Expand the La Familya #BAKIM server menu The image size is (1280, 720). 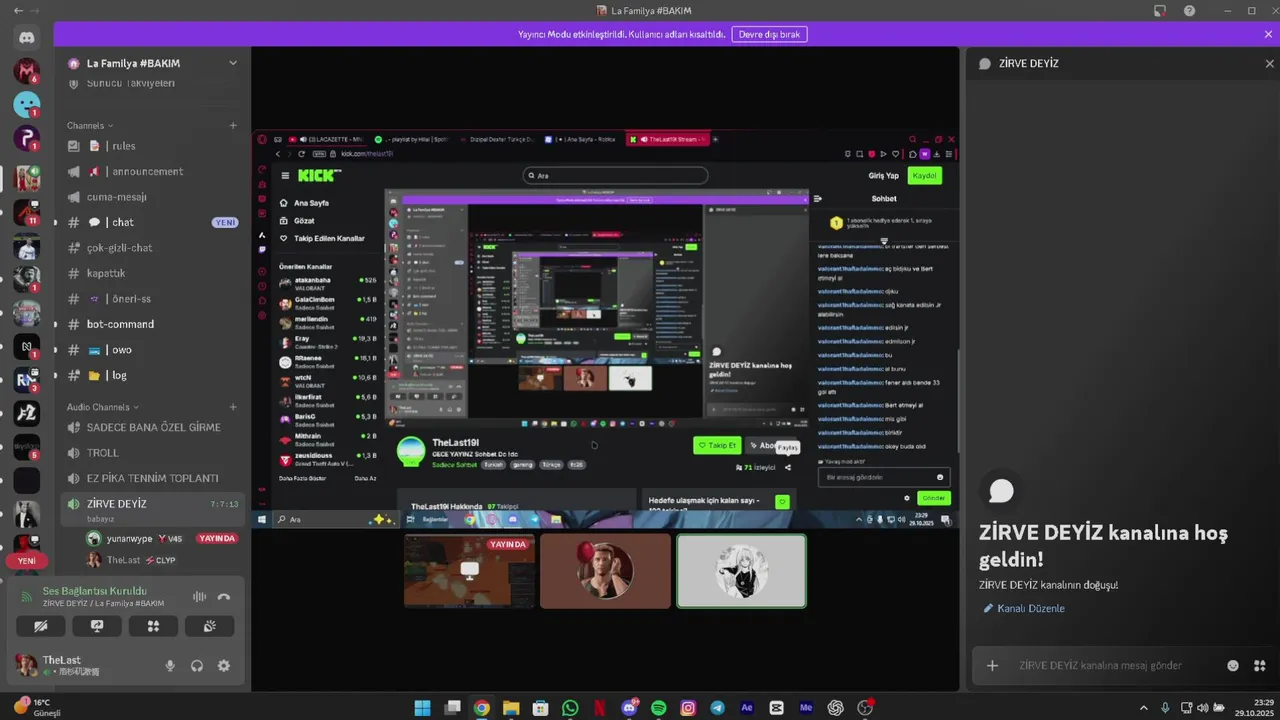pyautogui.click(x=233, y=63)
